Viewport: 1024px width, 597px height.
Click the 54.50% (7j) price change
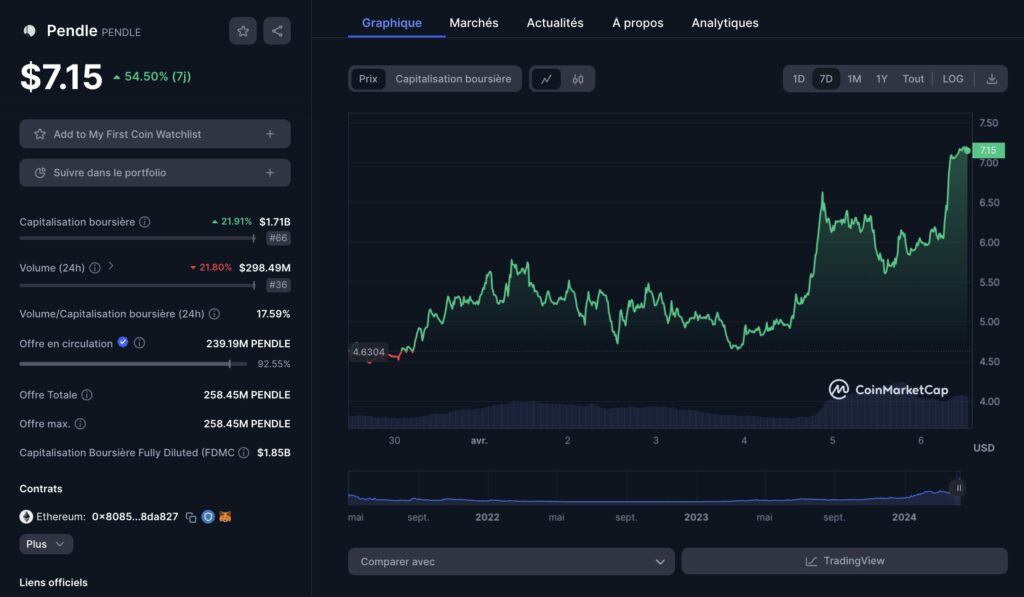152,76
